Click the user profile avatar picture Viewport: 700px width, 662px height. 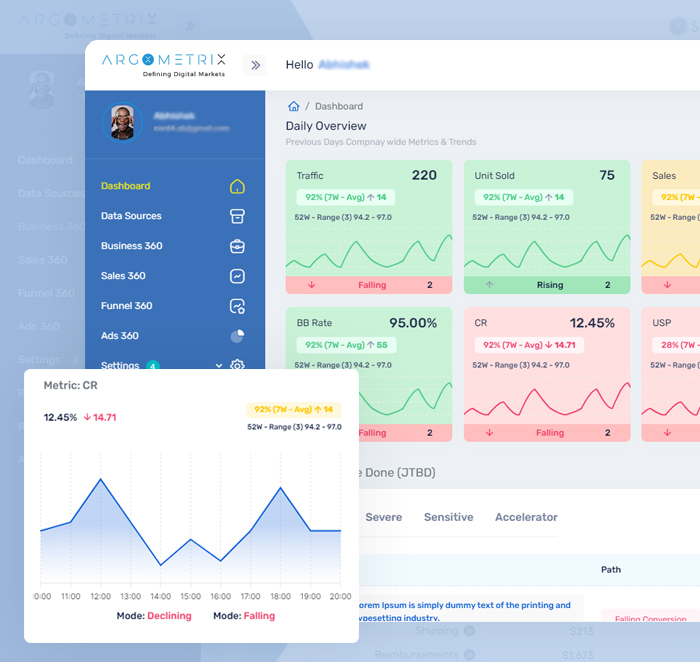pos(122,123)
